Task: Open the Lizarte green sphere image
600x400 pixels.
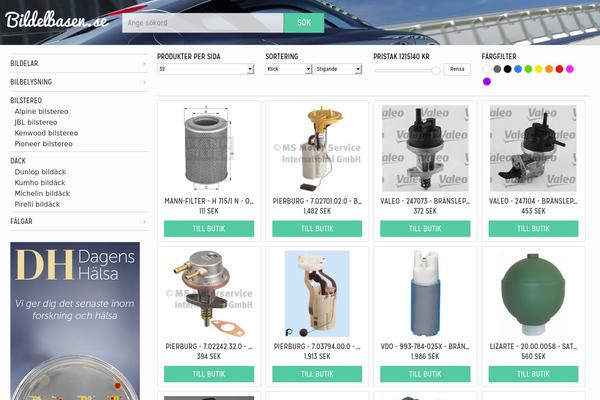Action: (x=533, y=294)
